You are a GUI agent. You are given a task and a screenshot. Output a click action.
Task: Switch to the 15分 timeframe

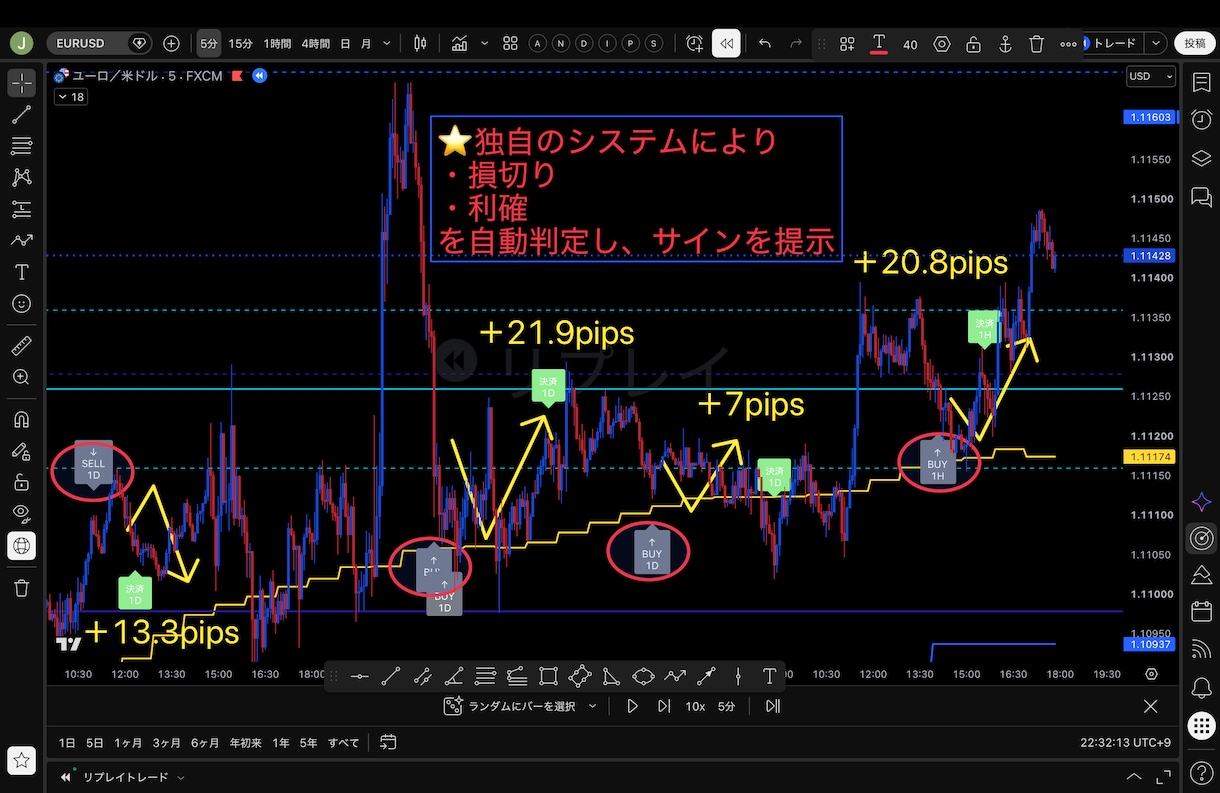240,44
